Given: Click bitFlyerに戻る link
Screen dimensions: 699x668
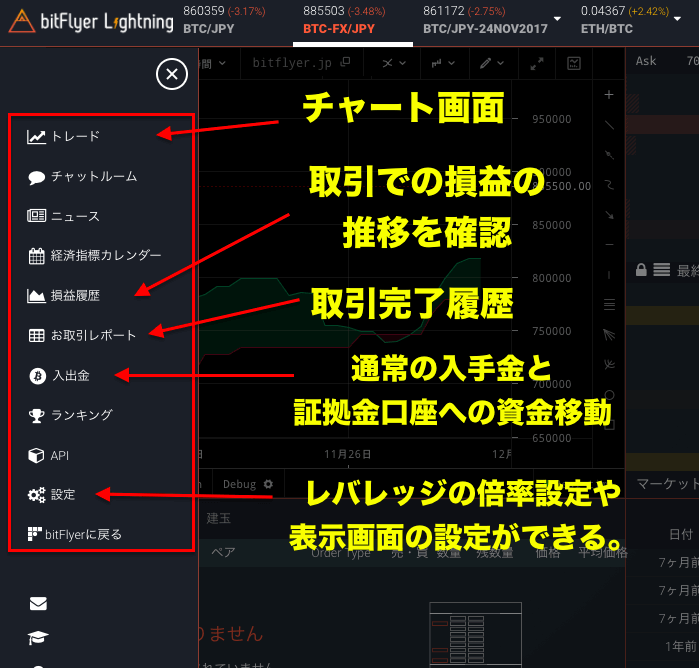Looking at the screenshot, I should 74,534.
